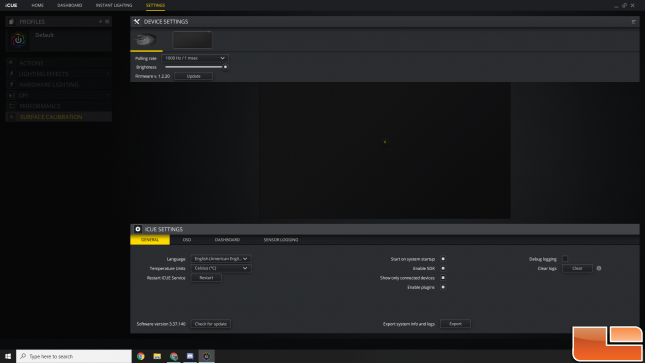Click the Windows taskbar search box
Image resolution: width=645 pixels, height=363 pixels.
74,356
